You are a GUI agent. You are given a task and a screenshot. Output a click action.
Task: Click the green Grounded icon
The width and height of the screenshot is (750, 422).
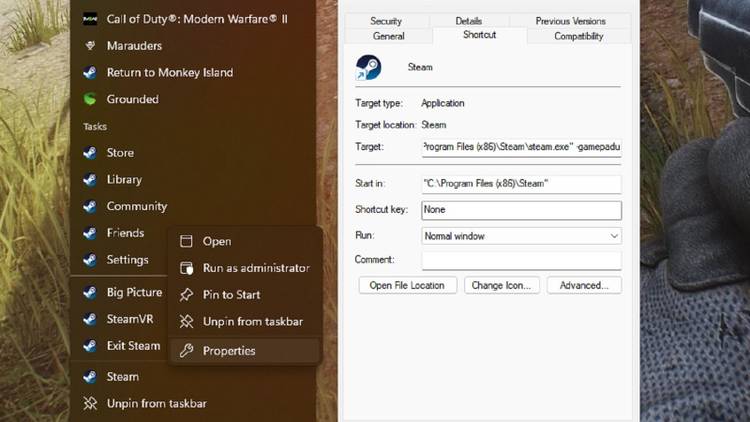point(90,100)
